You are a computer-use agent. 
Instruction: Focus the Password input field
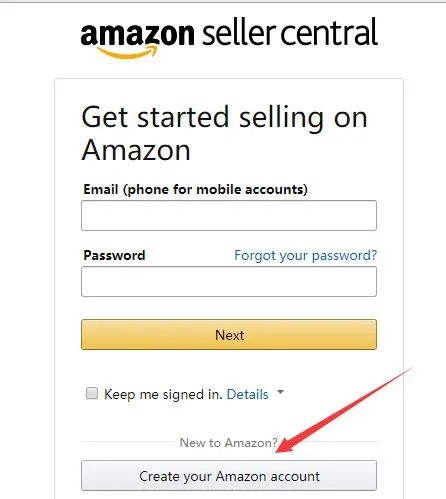pyautogui.click(x=229, y=281)
